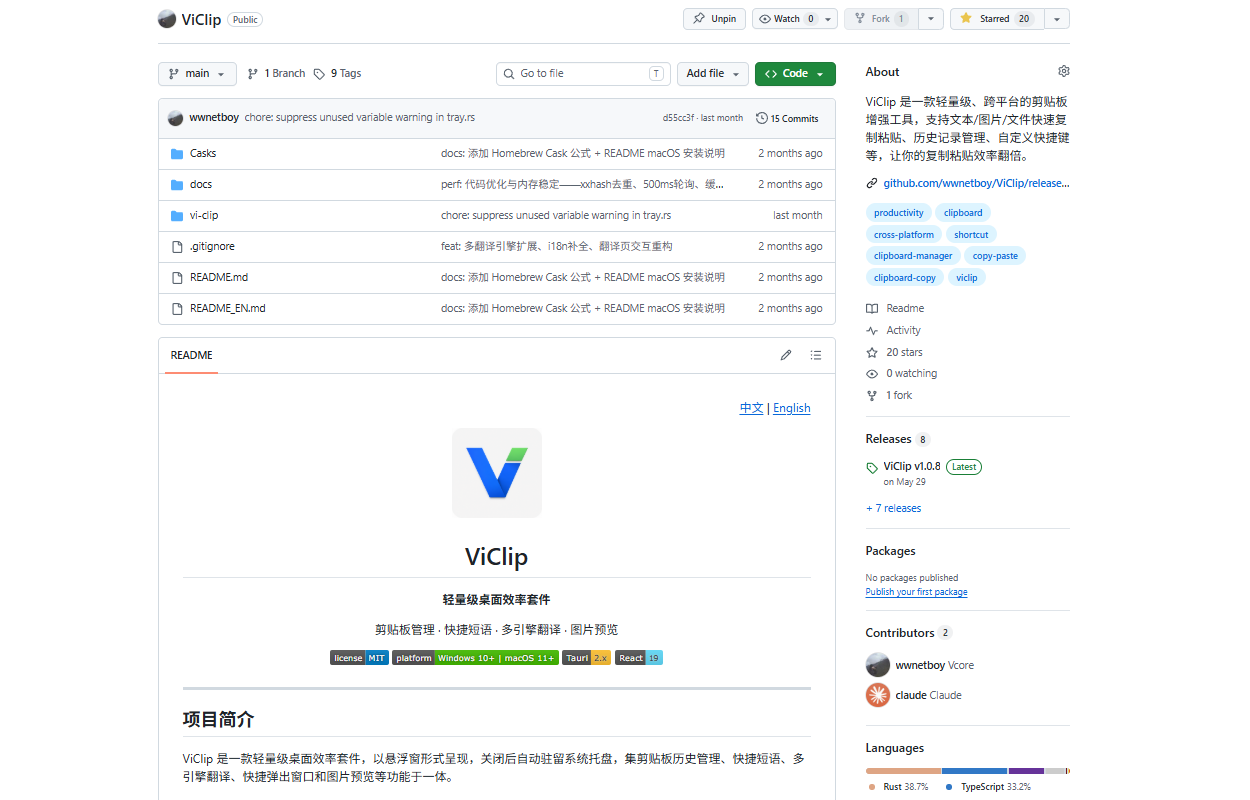This screenshot has height=800, width=1250.
Task: Open the 20 stars link
Action: pos(894,353)
